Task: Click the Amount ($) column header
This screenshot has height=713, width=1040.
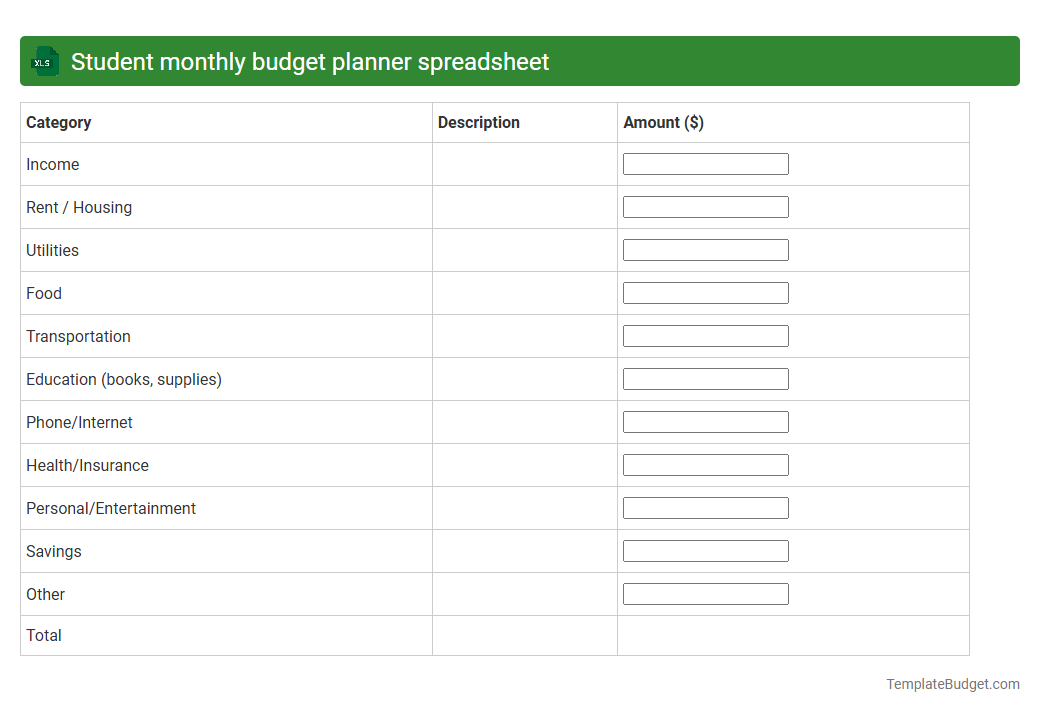Action: pyautogui.click(x=663, y=122)
